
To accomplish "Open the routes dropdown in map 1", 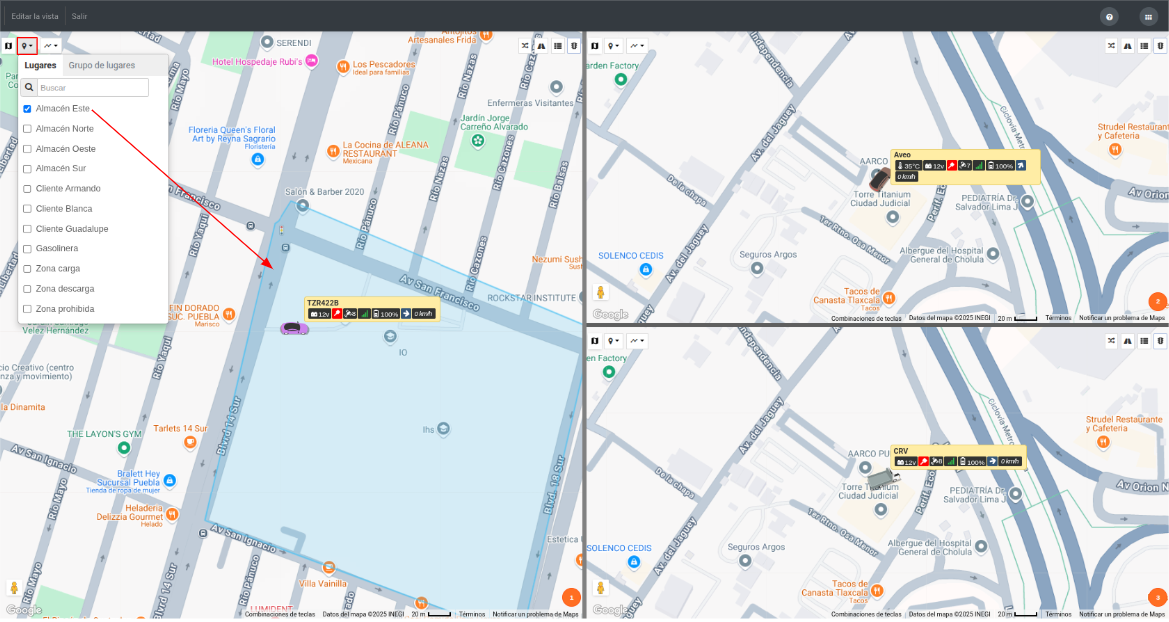I will [50, 46].
